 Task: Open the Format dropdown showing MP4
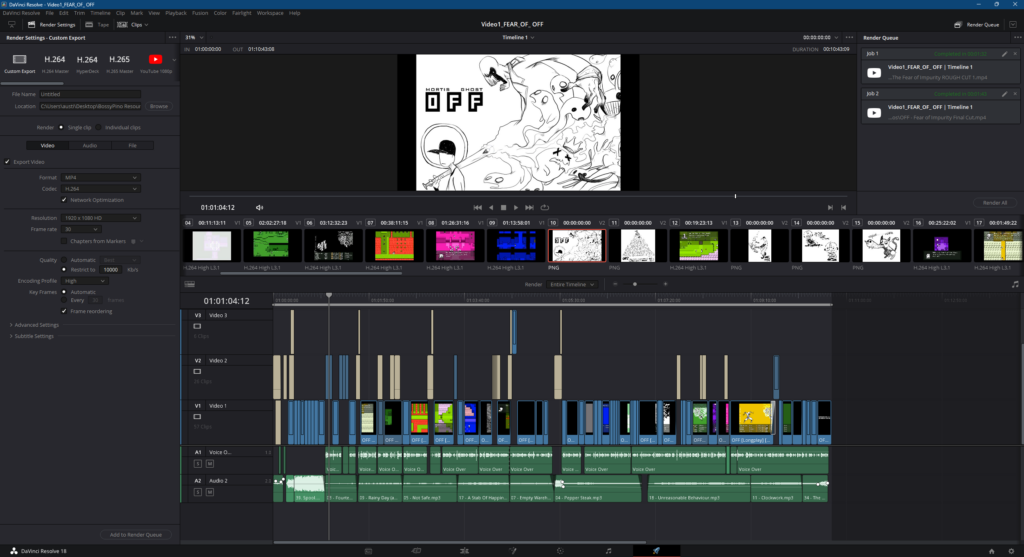(101, 177)
